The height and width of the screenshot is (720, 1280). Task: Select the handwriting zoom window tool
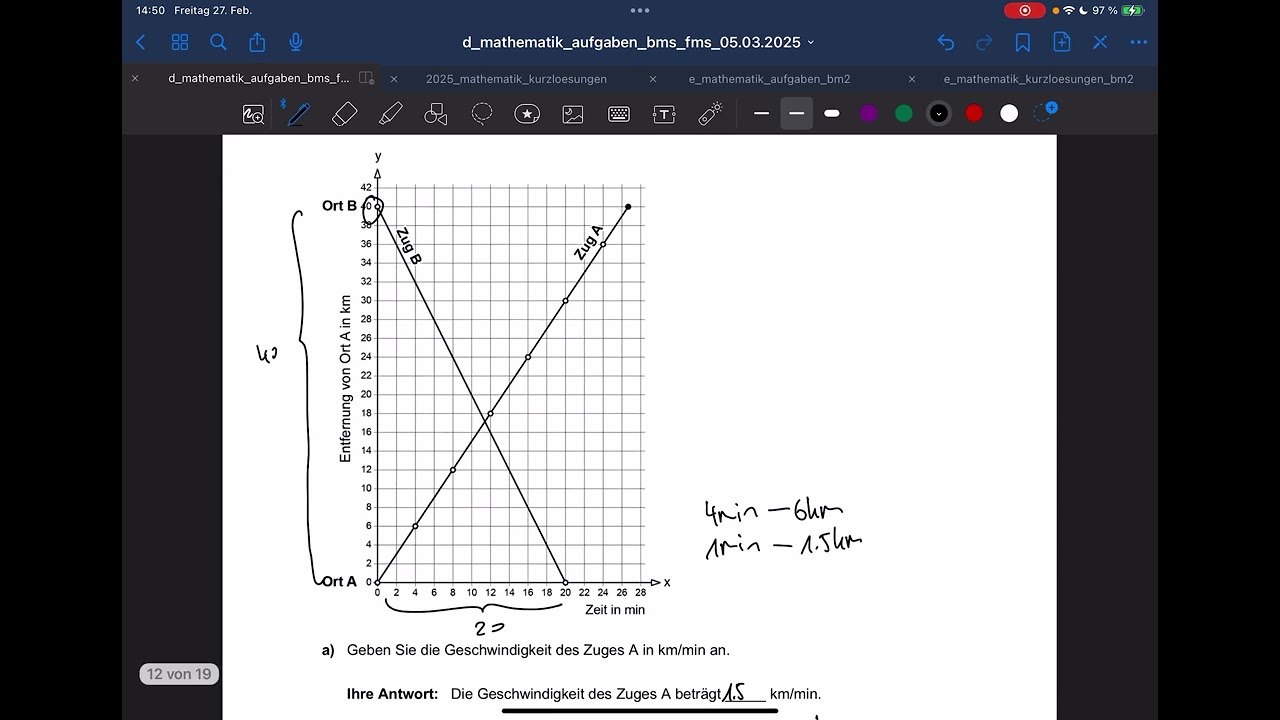[x=253, y=115]
